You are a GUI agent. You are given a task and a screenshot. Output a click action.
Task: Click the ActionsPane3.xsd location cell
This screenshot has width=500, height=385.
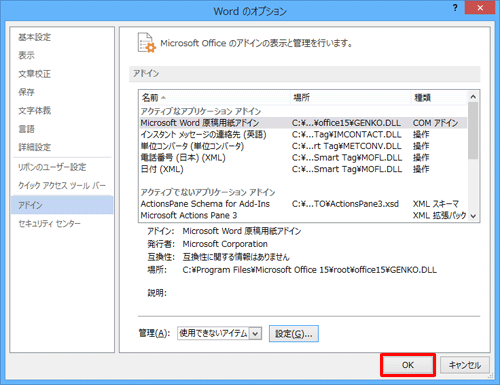click(x=345, y=204)
